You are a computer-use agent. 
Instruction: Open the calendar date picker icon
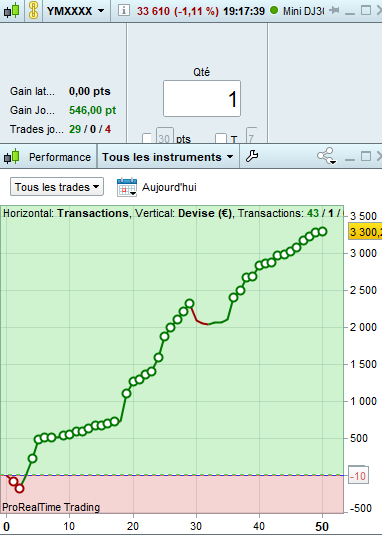coord(127,187)
